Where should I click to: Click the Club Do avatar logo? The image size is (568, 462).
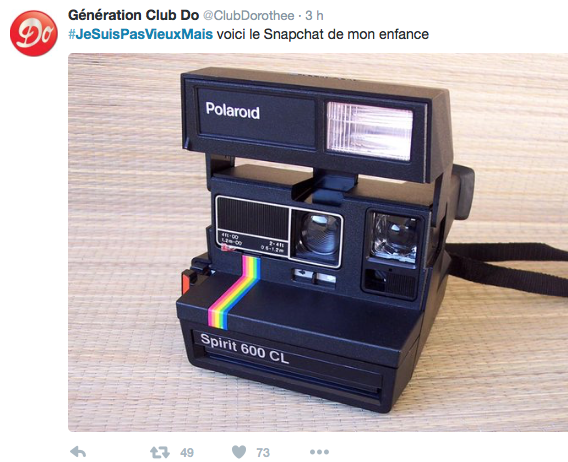(33, 33)
